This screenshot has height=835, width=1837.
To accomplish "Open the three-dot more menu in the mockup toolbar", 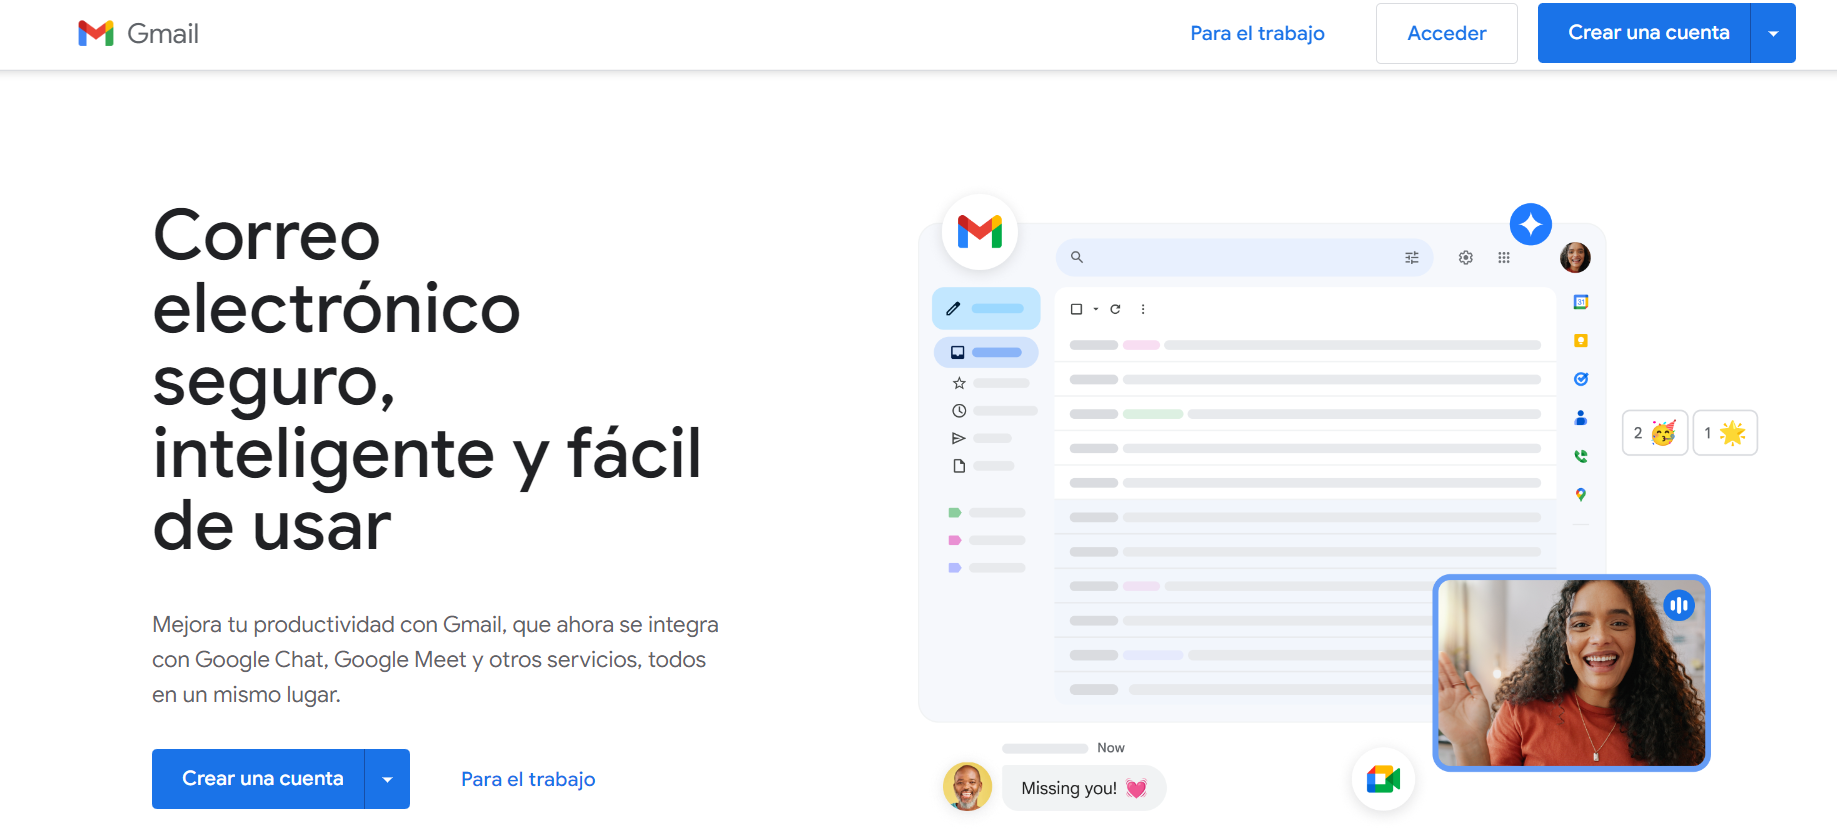I will coord(1143,309).
